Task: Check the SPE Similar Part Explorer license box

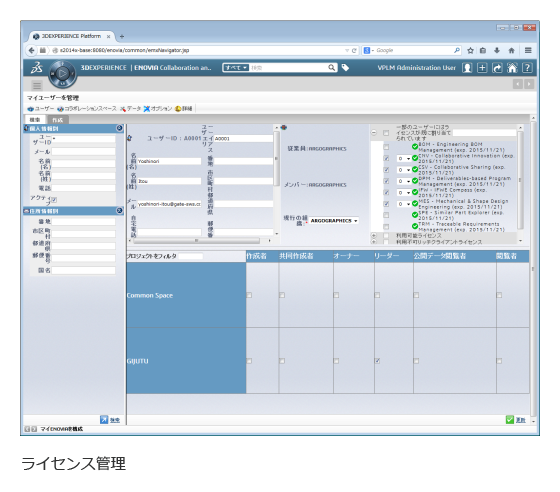Action: click(386, 215)
